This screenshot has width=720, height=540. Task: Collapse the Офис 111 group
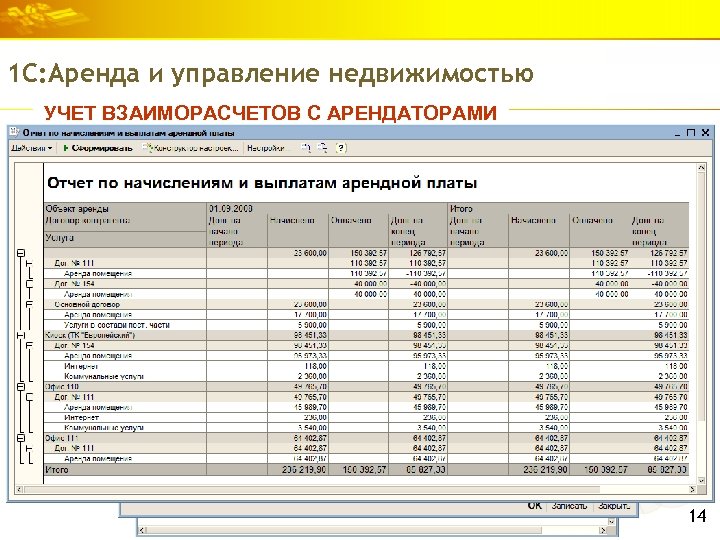tap(21, 438)
